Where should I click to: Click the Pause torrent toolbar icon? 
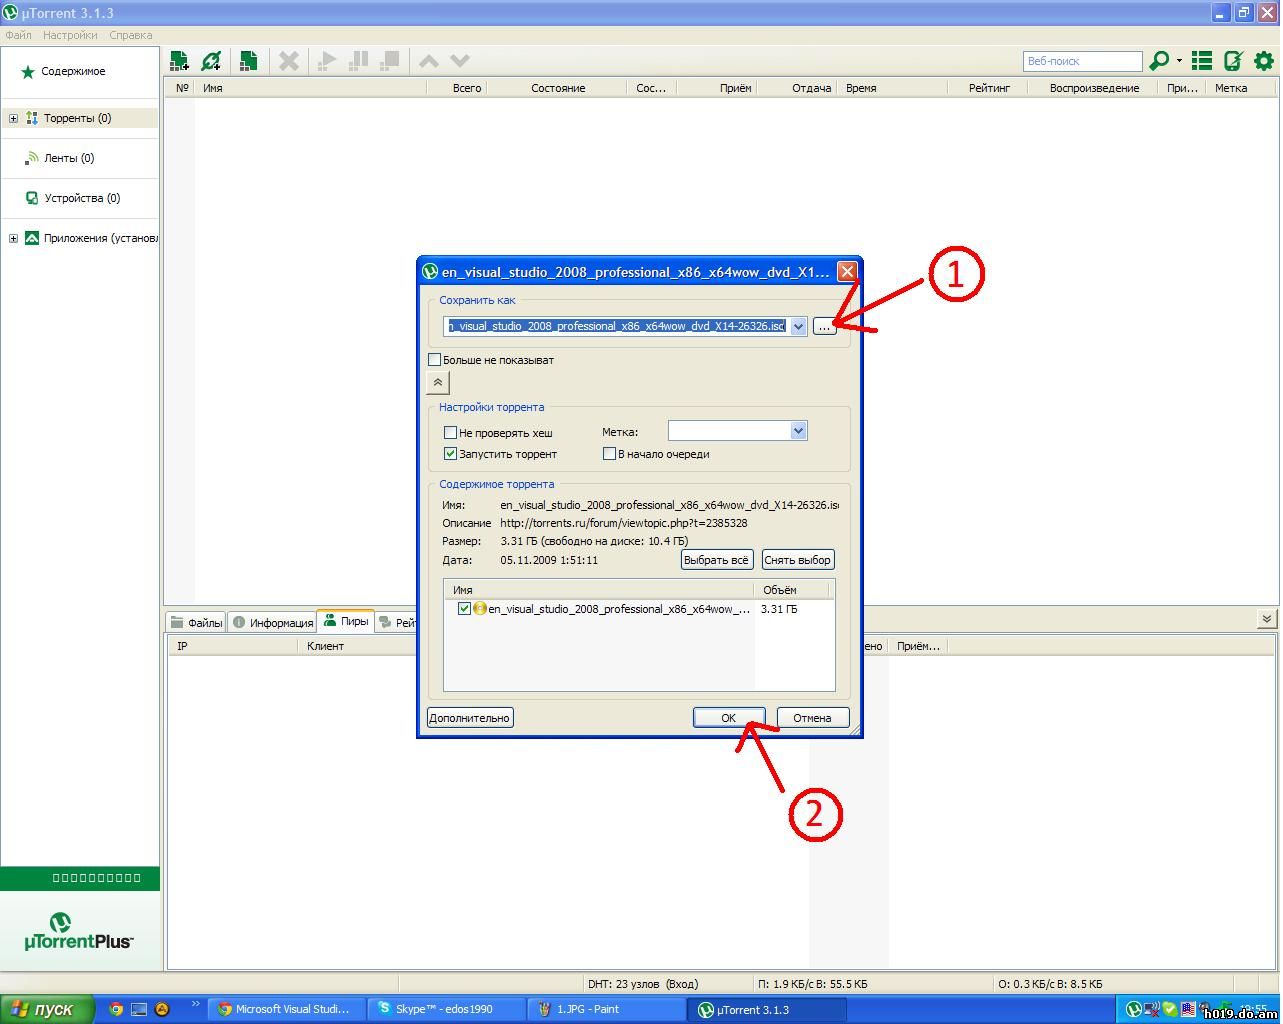click(358, 61)
